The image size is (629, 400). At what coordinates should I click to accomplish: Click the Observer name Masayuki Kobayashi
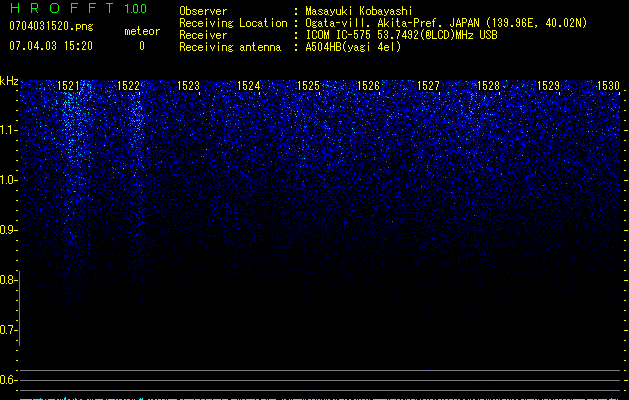pyautogui.click(x=359, y=11)
